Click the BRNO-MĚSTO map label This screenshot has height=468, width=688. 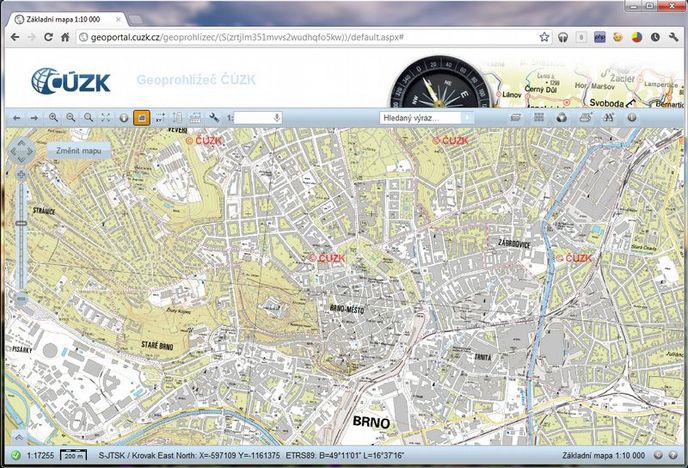click(347, 309)
